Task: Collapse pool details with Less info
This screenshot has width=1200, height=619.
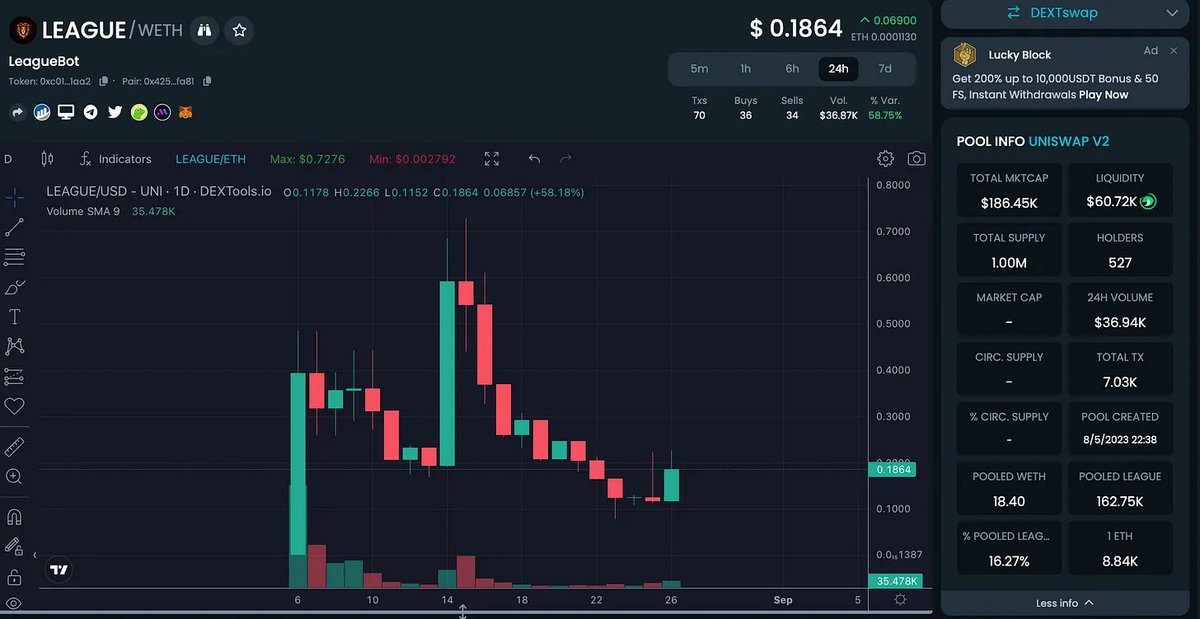Action: (1065, 603)
